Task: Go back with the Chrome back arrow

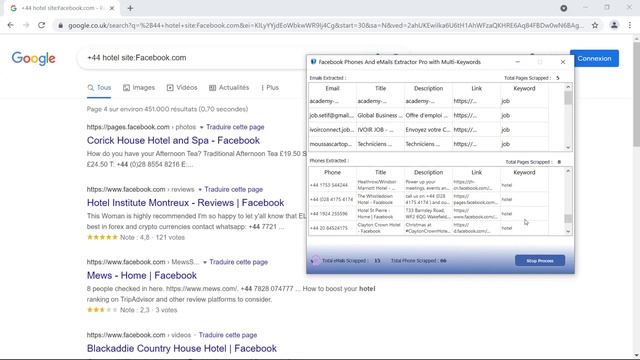Action: click(11, 25)
